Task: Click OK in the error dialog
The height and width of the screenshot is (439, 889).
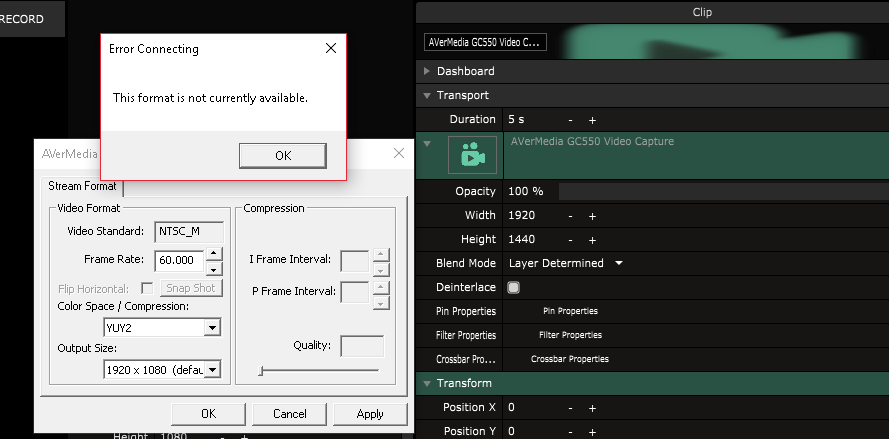Action: [283, 155]
